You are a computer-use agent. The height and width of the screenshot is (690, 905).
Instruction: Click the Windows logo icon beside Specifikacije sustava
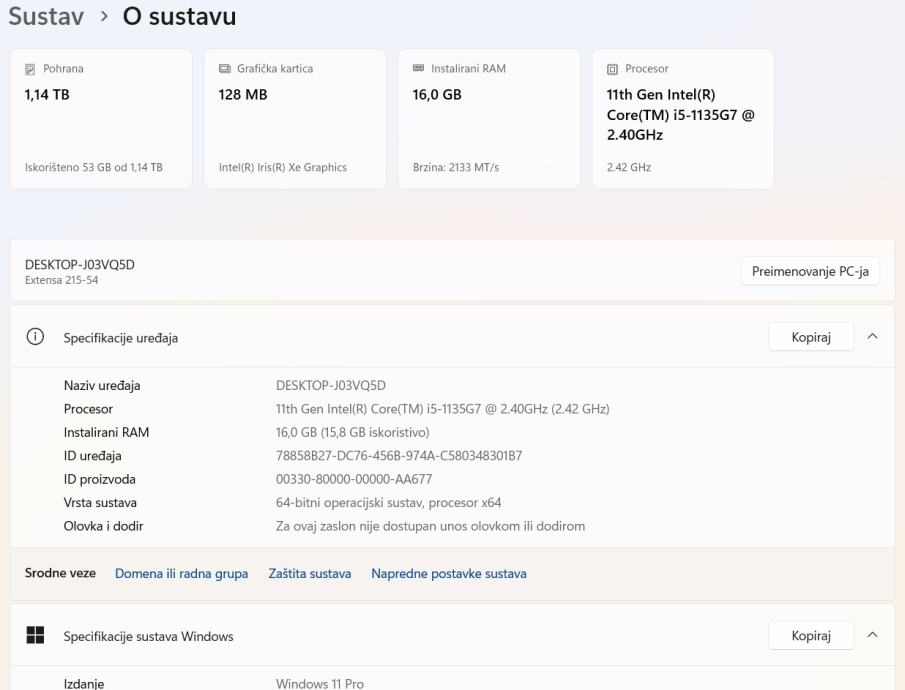tap(36, 636)
